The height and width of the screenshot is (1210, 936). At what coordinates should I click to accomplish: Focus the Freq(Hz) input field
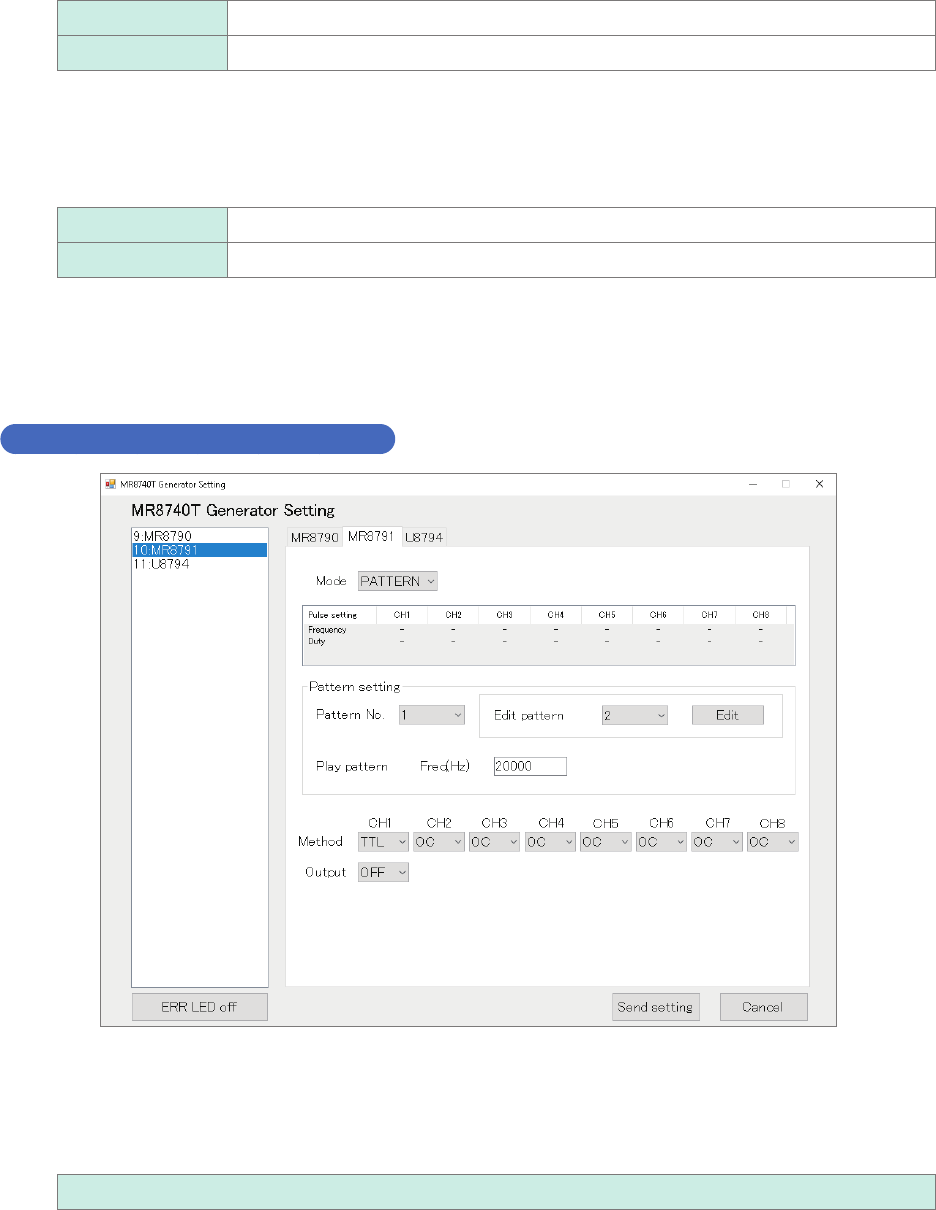tap(530, 766)
